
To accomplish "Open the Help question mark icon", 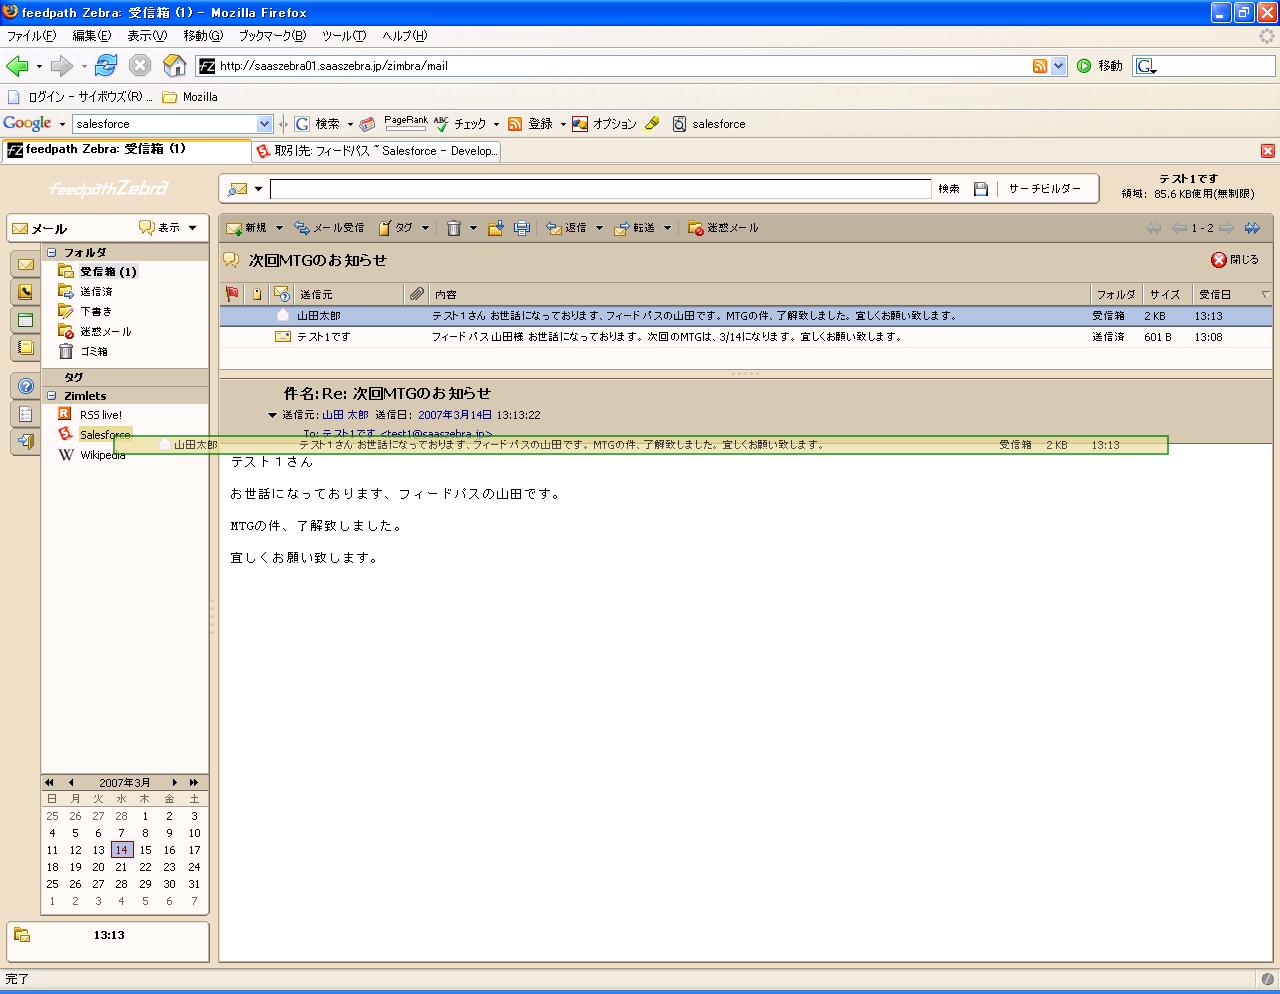I will click(25, 386).
